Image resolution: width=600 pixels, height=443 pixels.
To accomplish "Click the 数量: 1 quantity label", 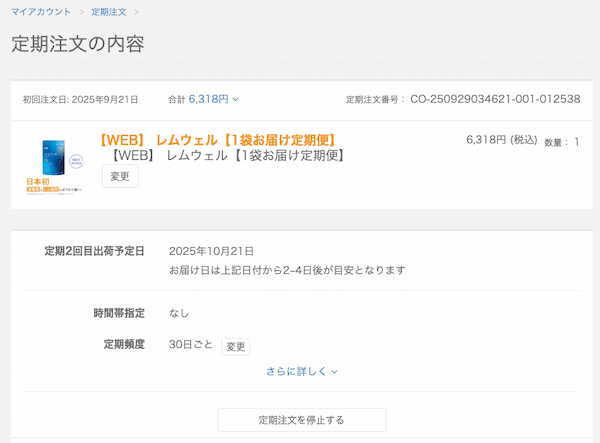I will 561,142.
